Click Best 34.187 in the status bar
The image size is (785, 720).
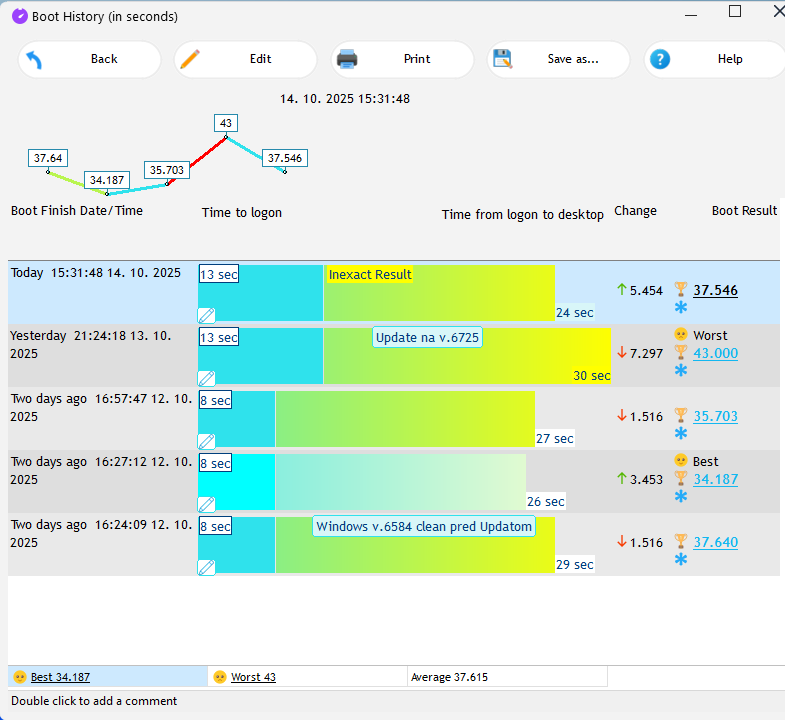(x=60, y=677)
